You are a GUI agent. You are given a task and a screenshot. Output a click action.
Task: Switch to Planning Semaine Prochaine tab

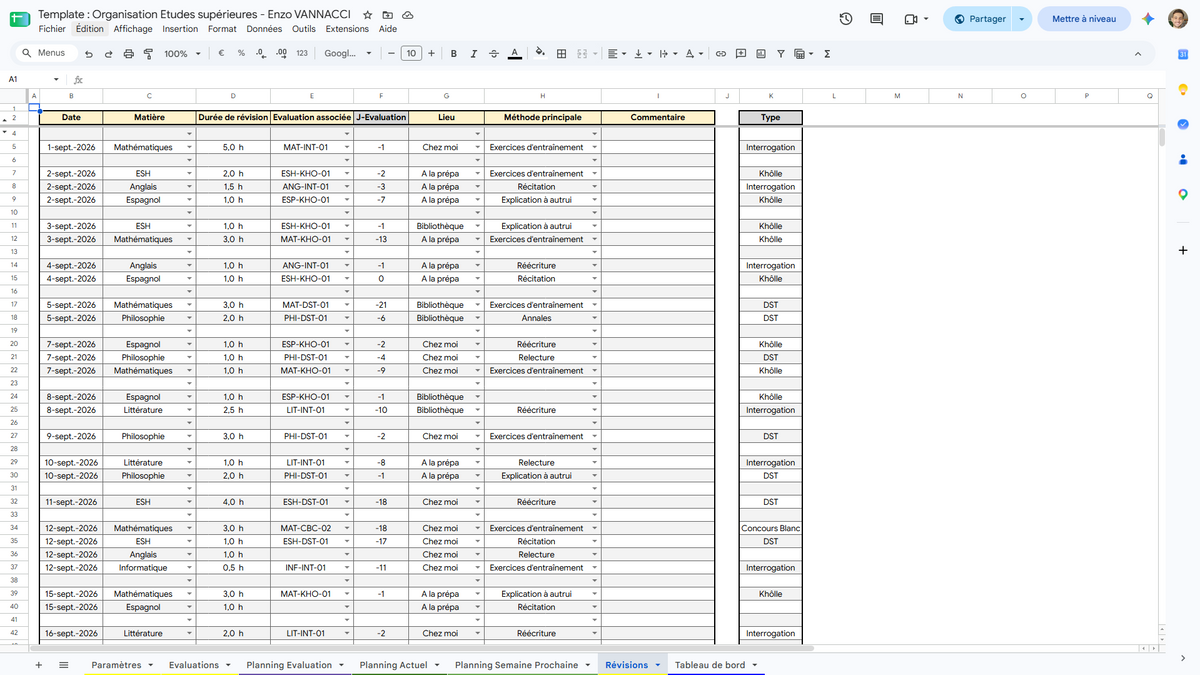tap(522, 665)
